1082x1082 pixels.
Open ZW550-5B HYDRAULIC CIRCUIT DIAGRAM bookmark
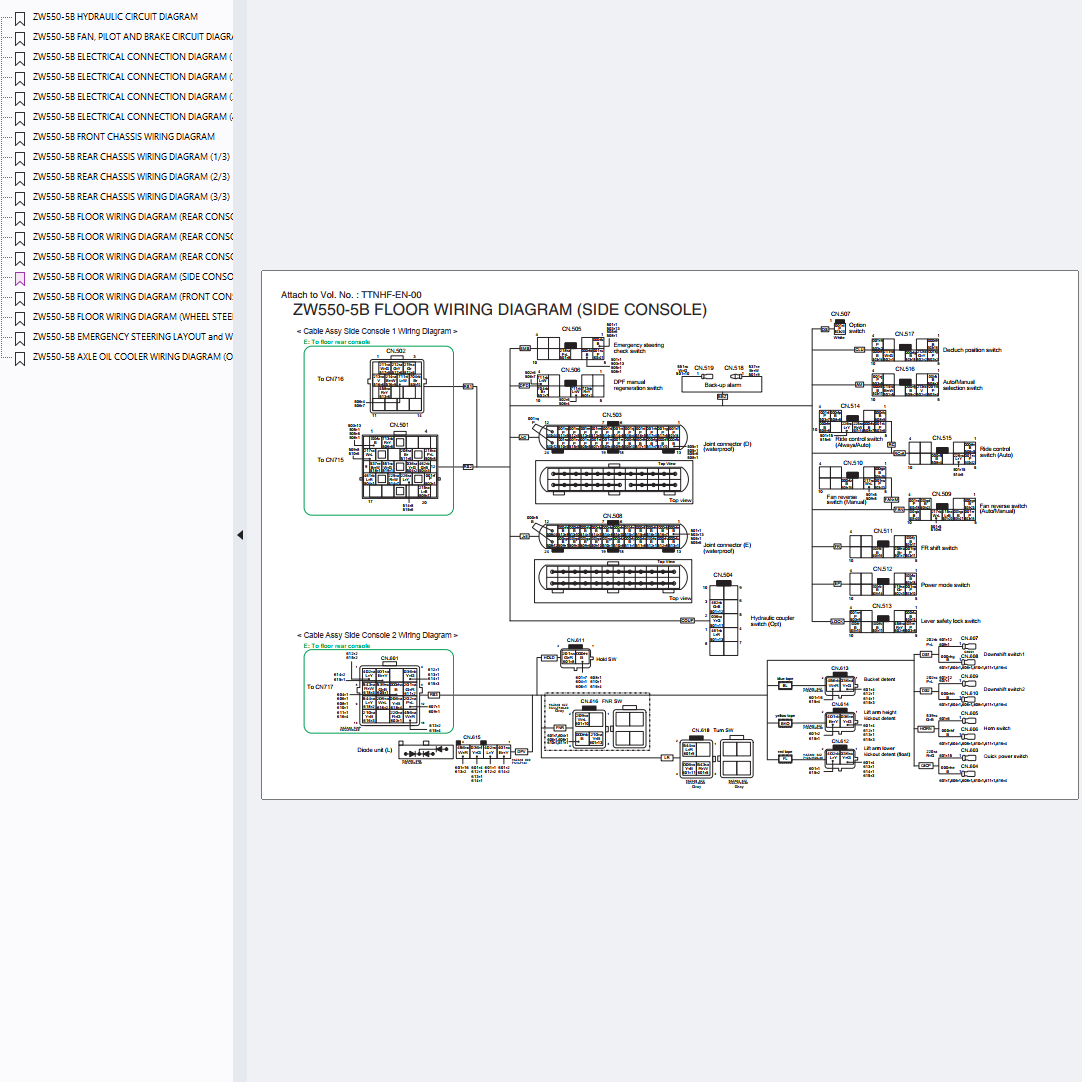pos(115,17)
